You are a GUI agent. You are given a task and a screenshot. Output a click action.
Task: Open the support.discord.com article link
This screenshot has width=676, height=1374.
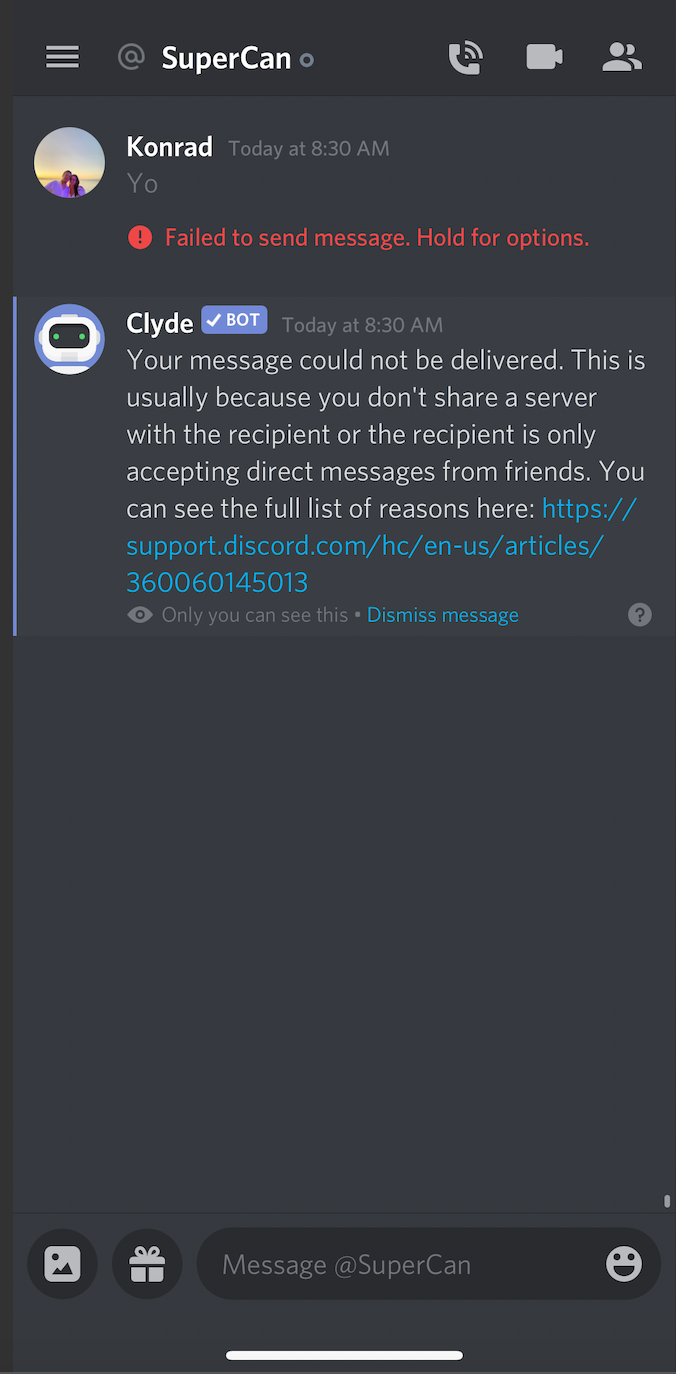381,545
